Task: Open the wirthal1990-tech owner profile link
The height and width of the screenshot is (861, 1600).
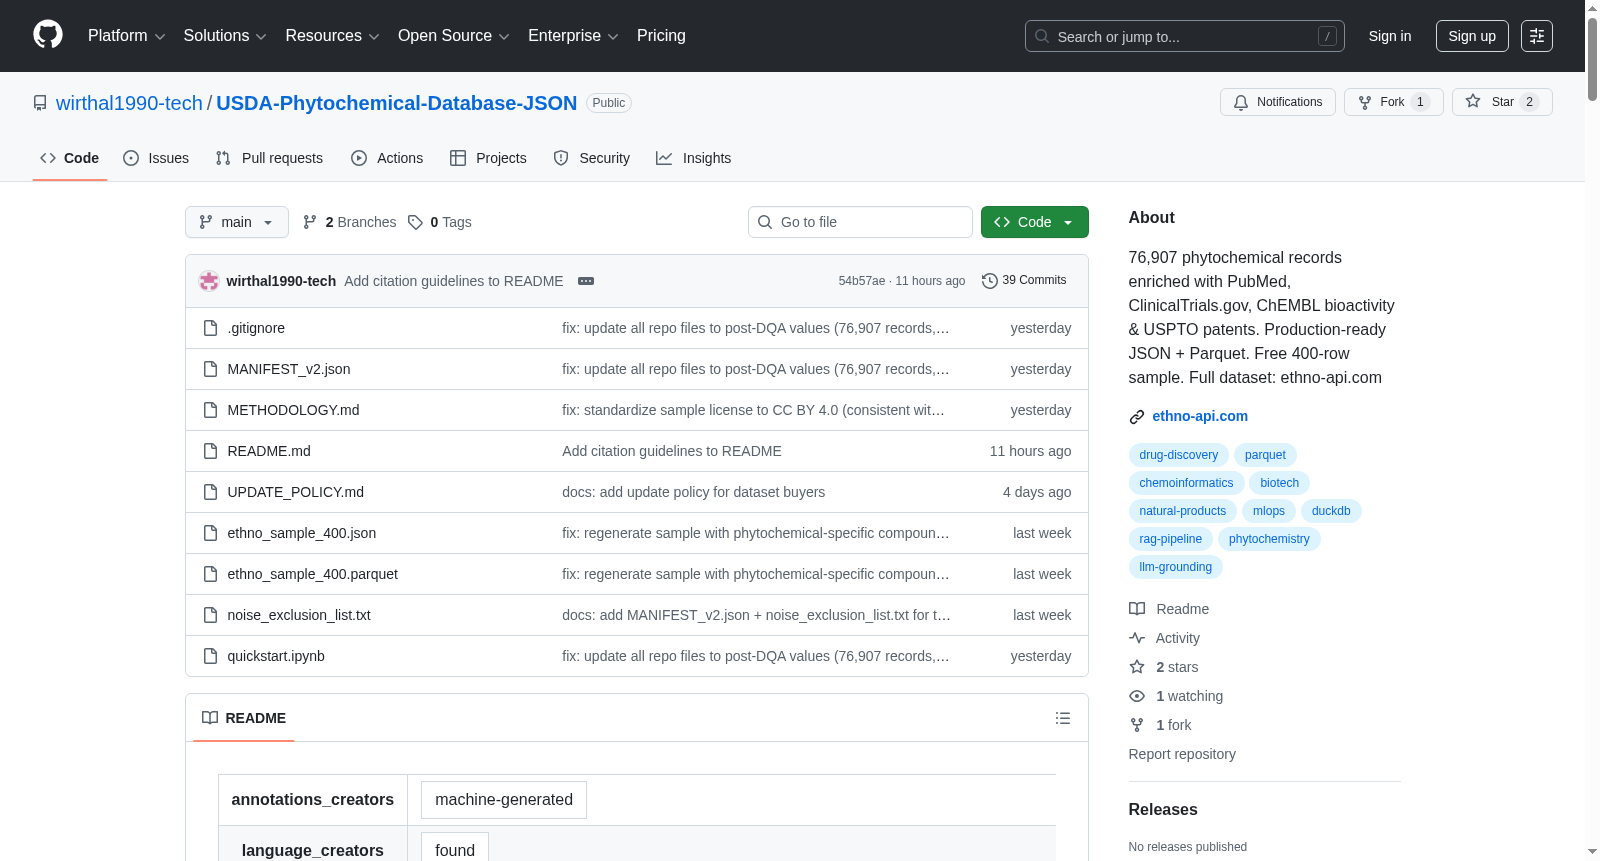Action: tap(129, 103)
